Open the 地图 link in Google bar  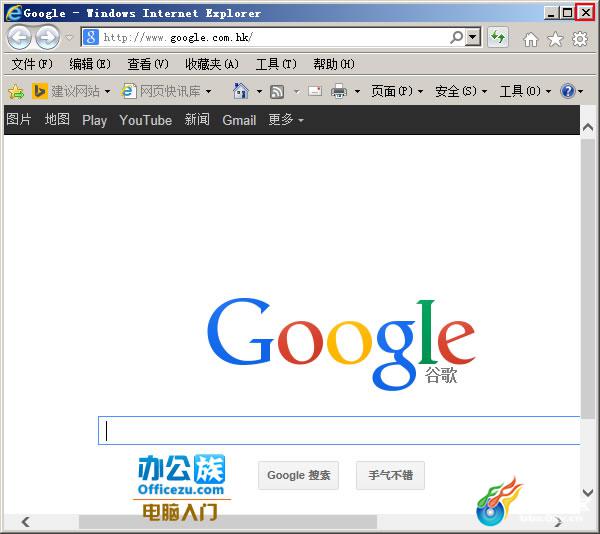57,120
